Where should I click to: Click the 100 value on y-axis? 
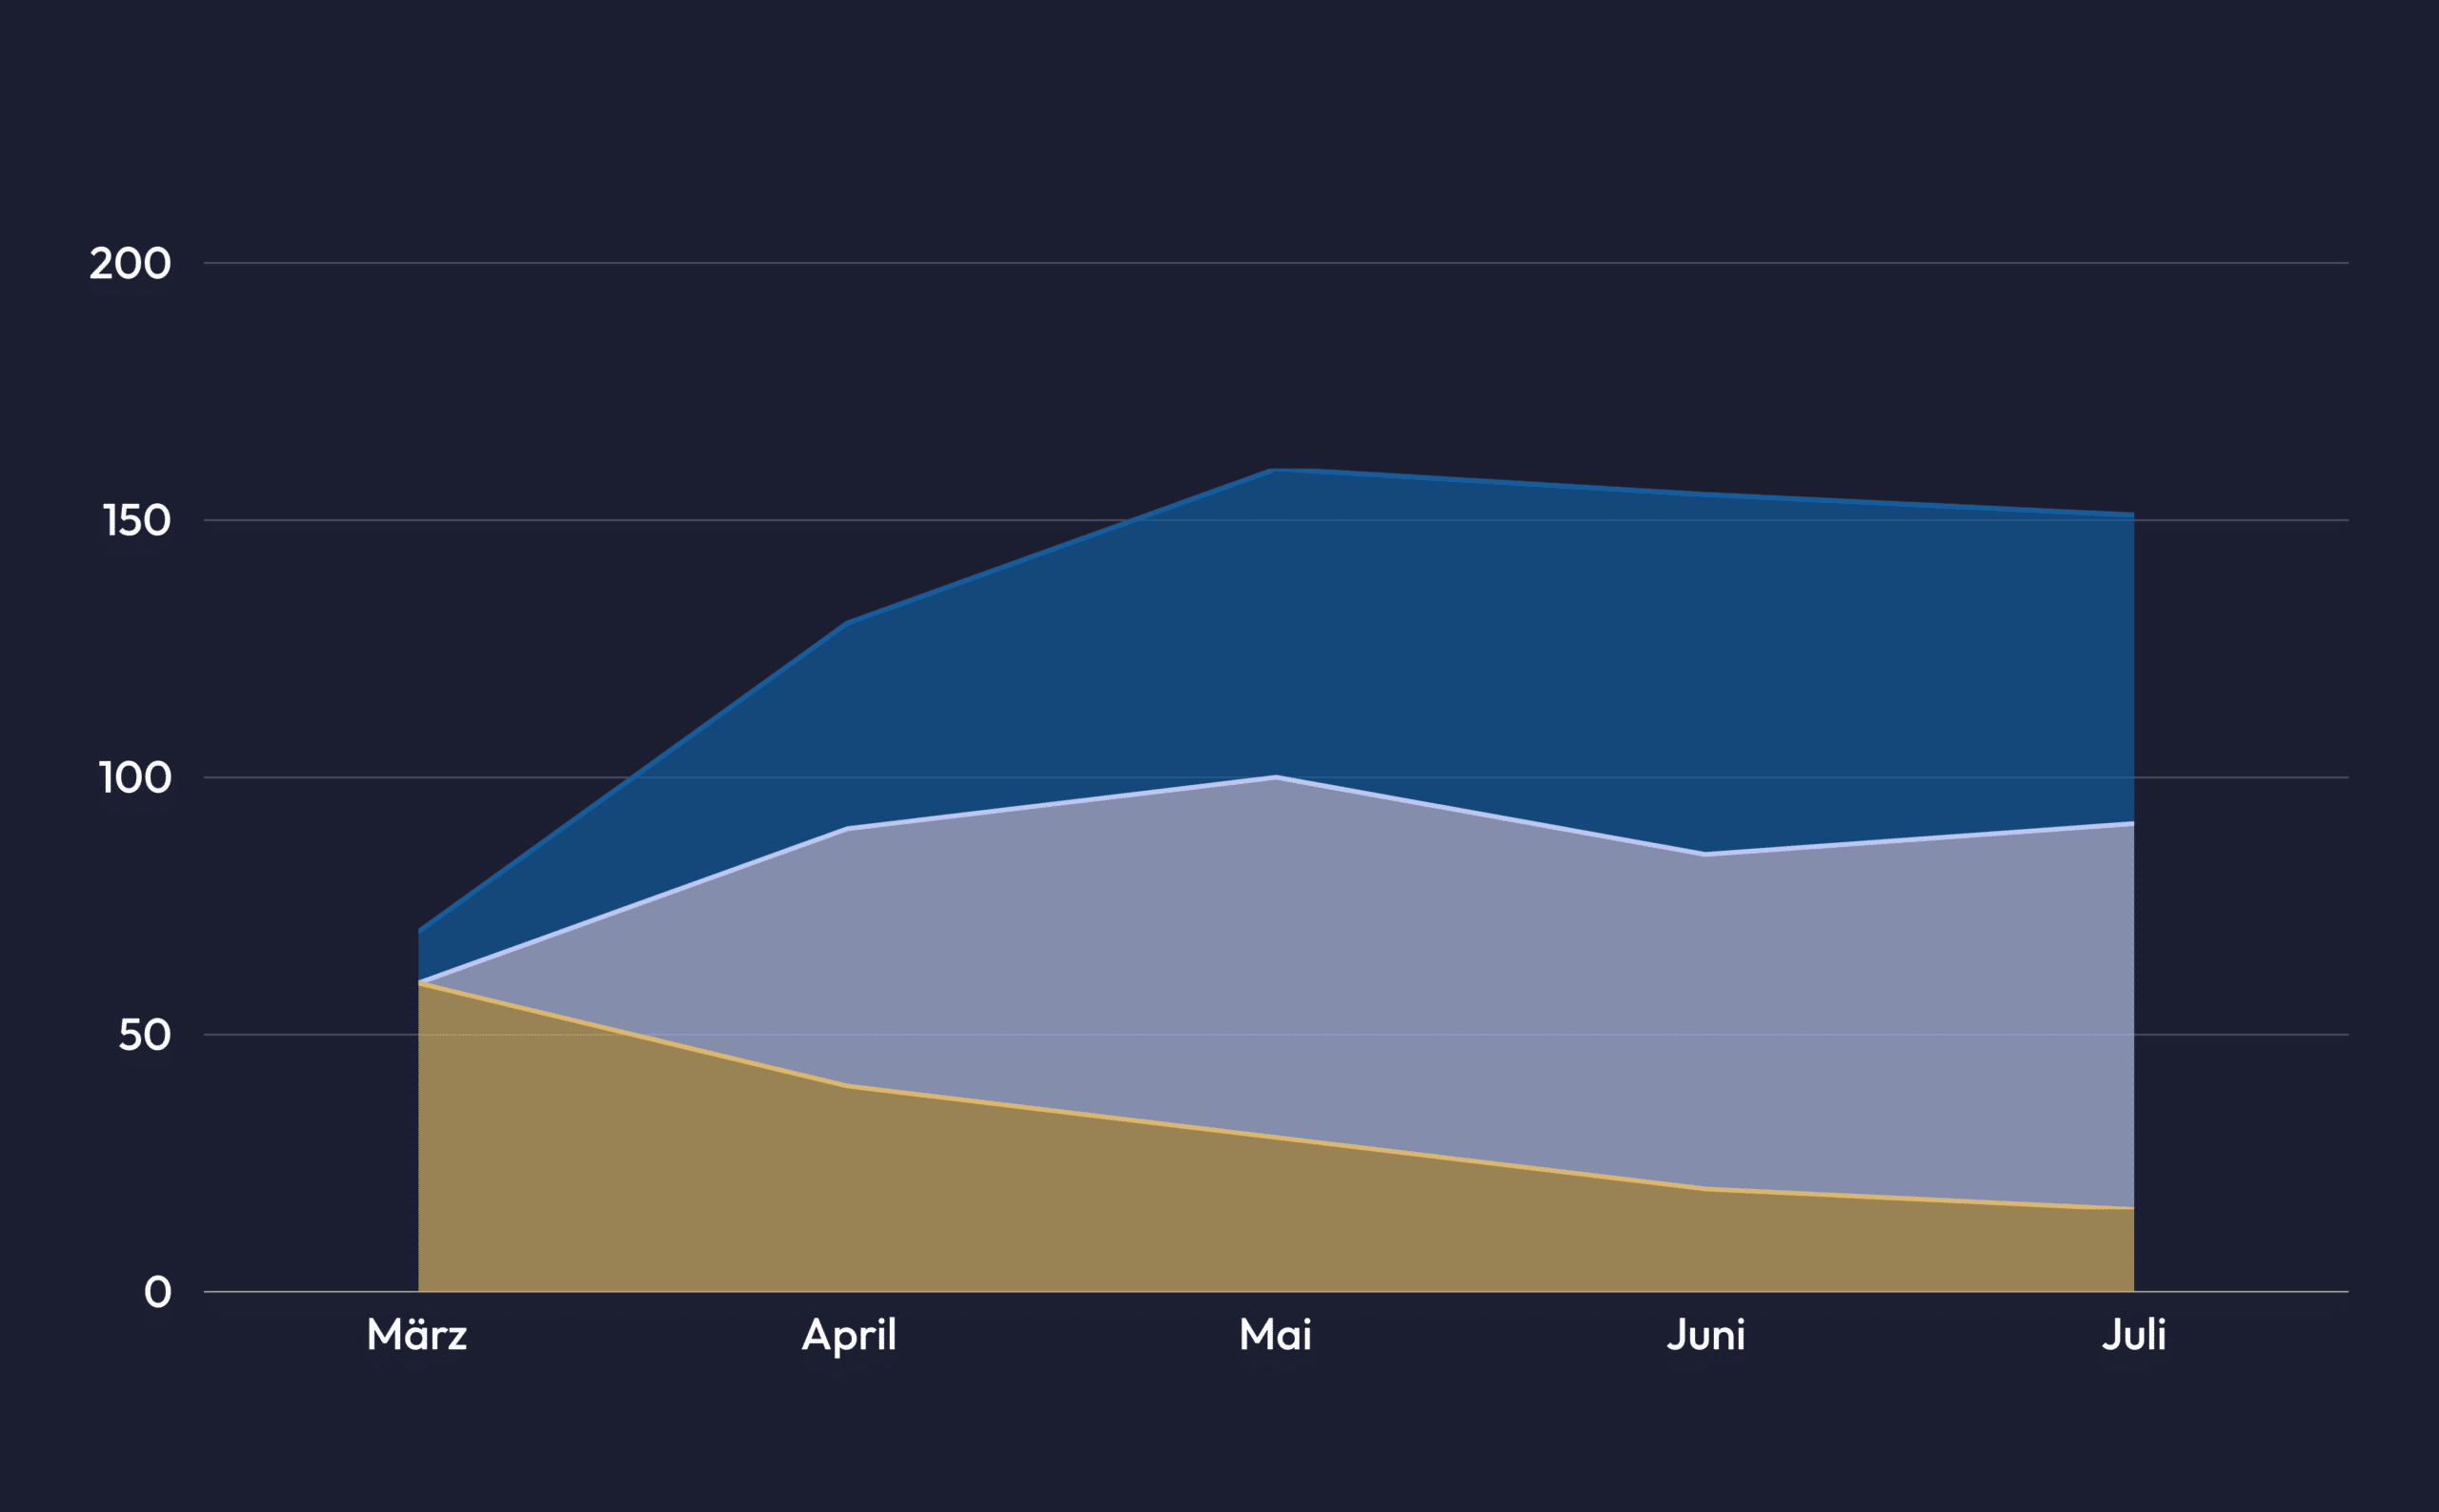tap(135, 778)
